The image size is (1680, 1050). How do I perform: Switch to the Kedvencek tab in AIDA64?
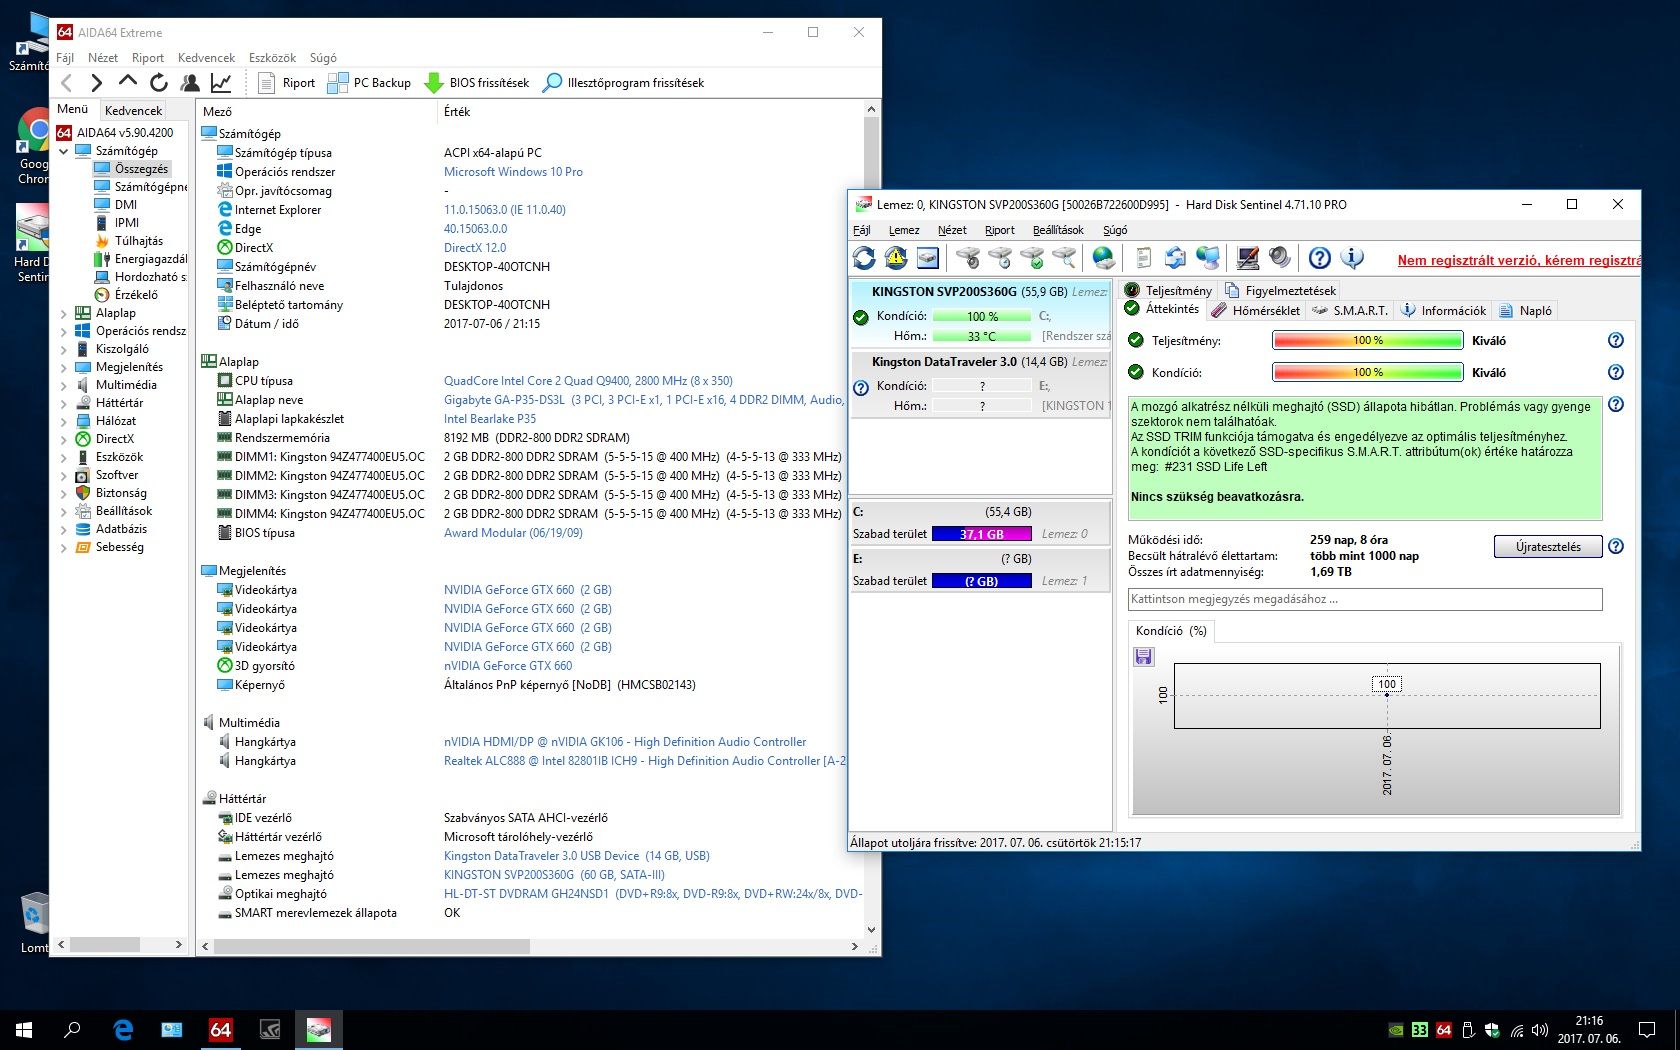133,110
